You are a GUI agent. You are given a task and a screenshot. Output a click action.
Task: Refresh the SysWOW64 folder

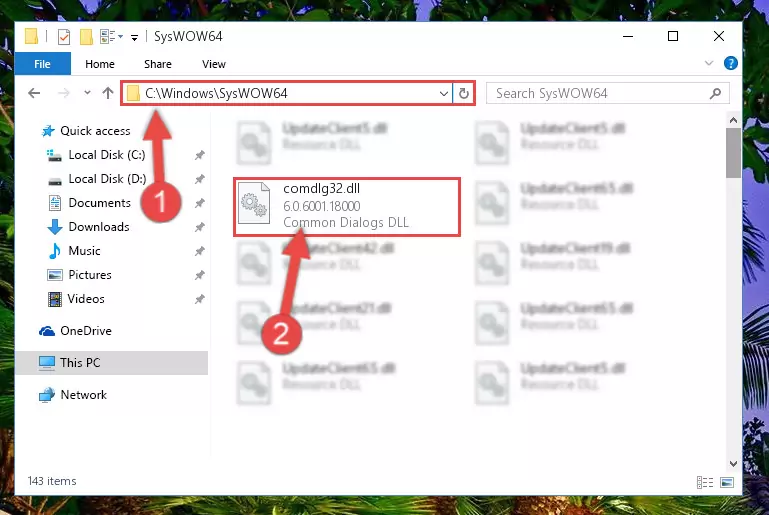pyautogui.click(x=463, y=93)
